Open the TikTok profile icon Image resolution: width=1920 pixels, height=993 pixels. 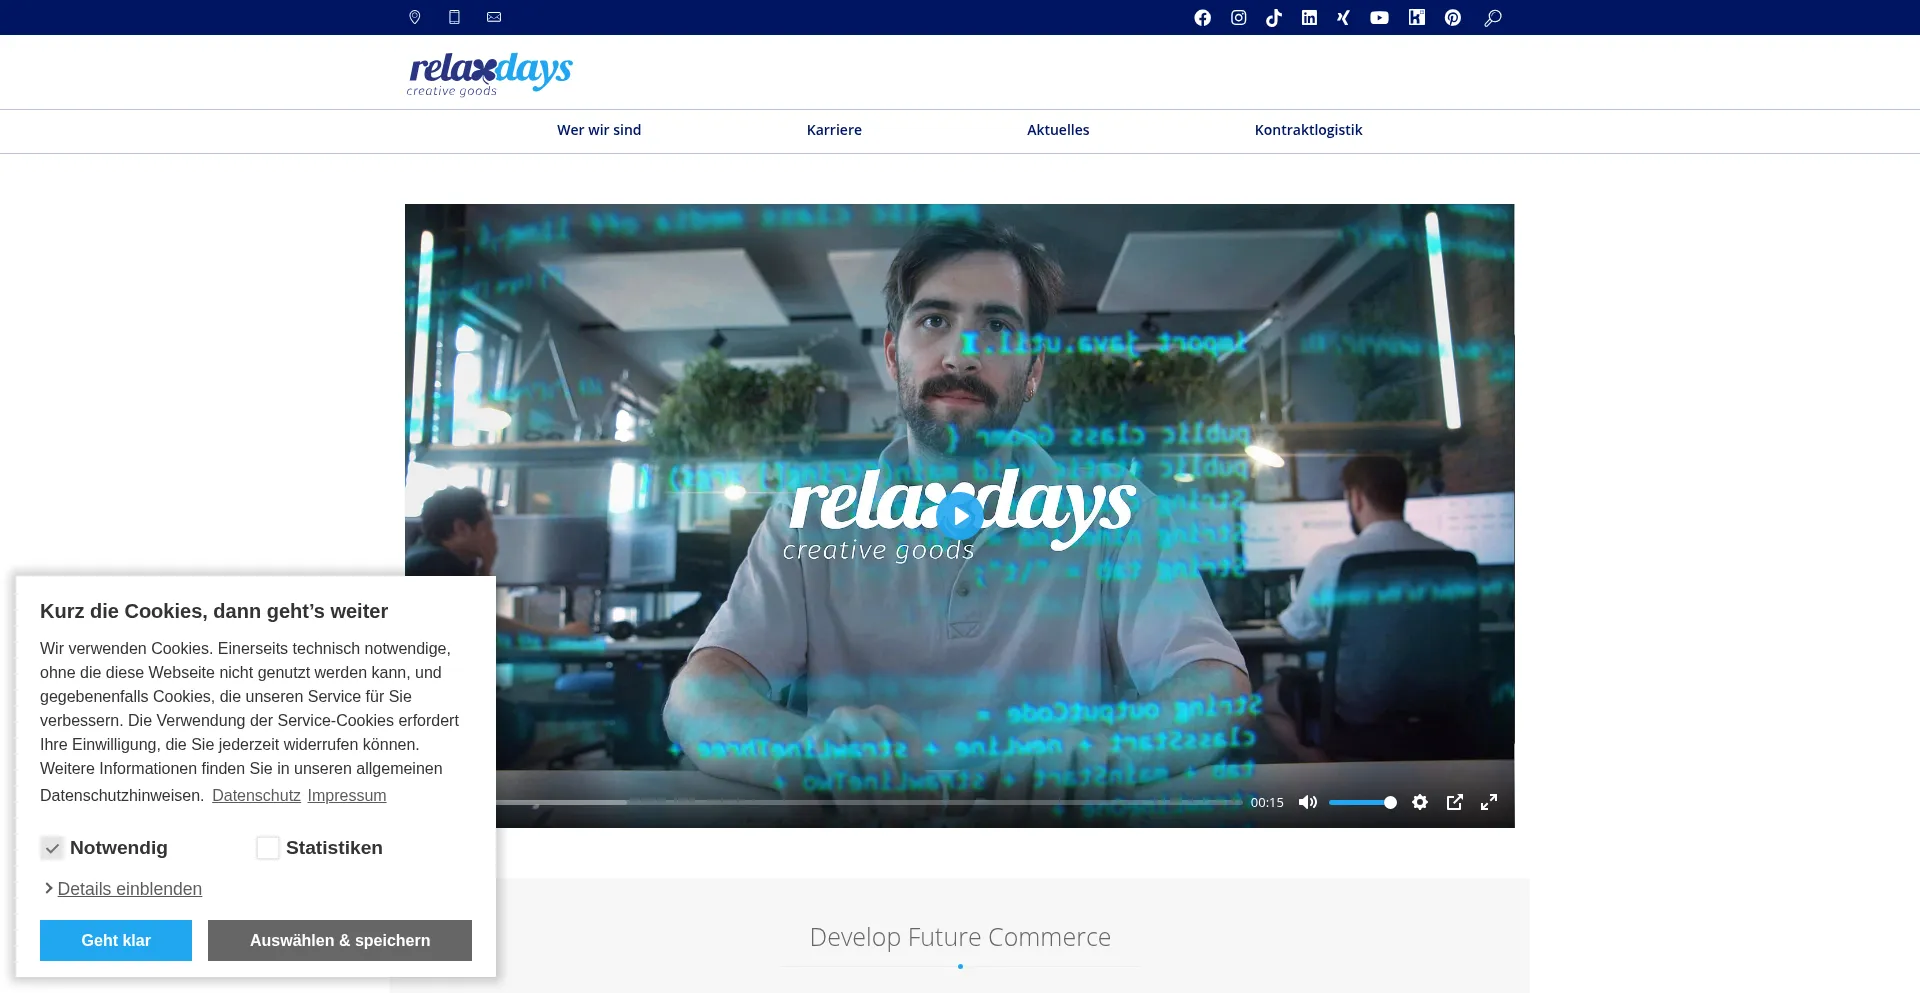point(1274,18)
